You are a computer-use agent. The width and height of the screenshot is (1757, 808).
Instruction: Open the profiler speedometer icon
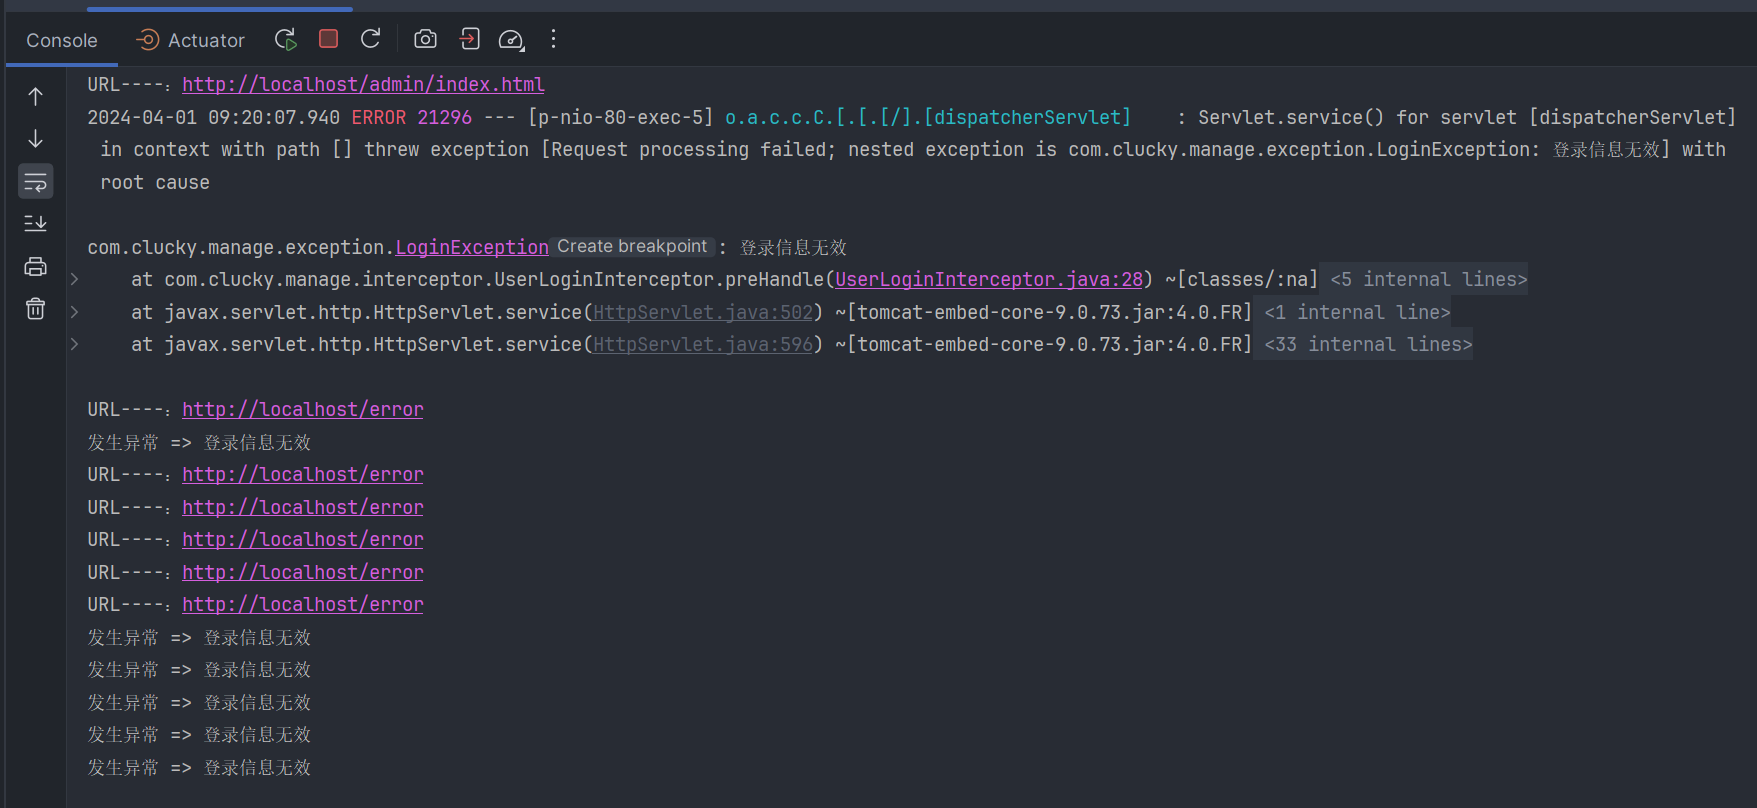(511, 39)
